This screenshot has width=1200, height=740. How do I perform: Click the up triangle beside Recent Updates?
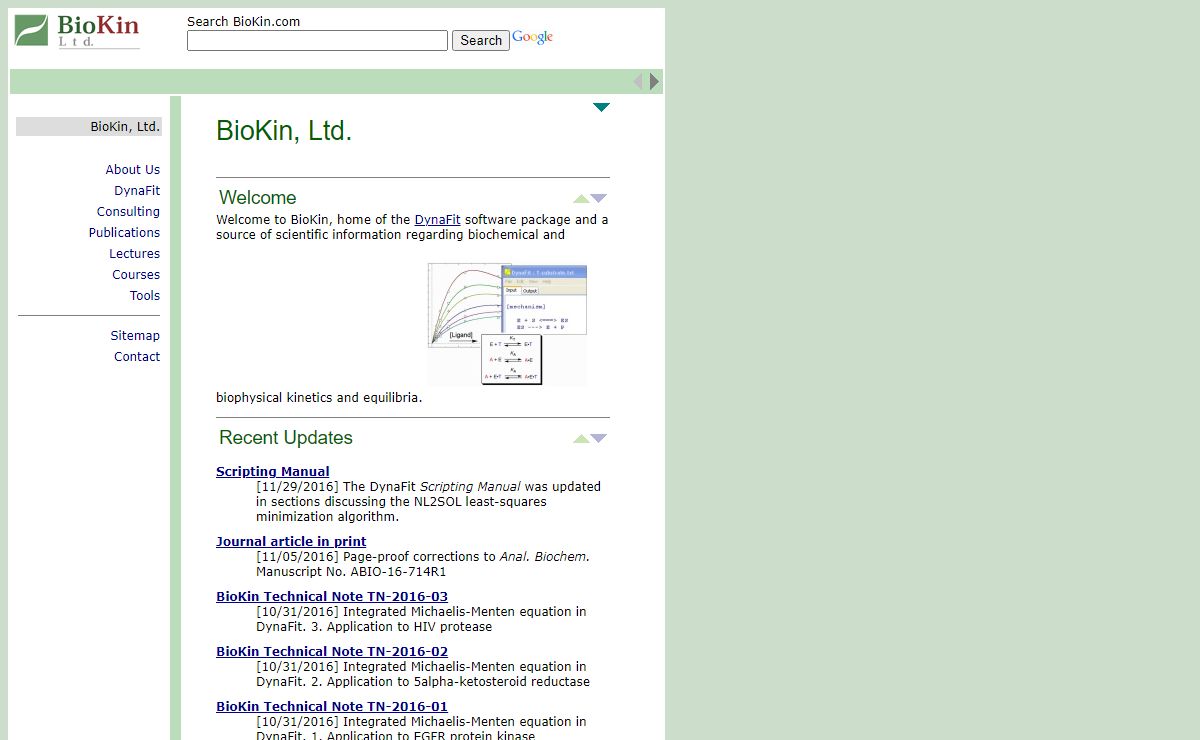click(x=581, y=438)
